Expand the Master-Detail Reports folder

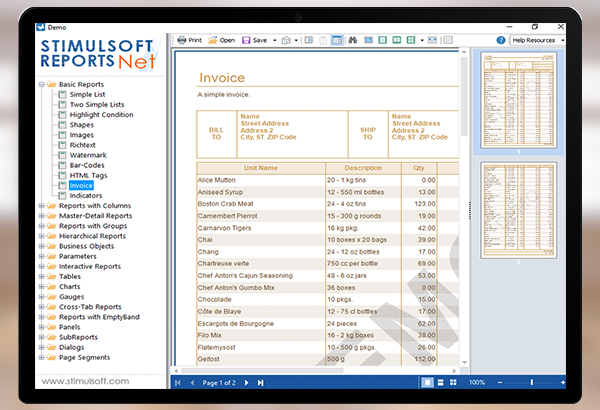tap(41, 216)
